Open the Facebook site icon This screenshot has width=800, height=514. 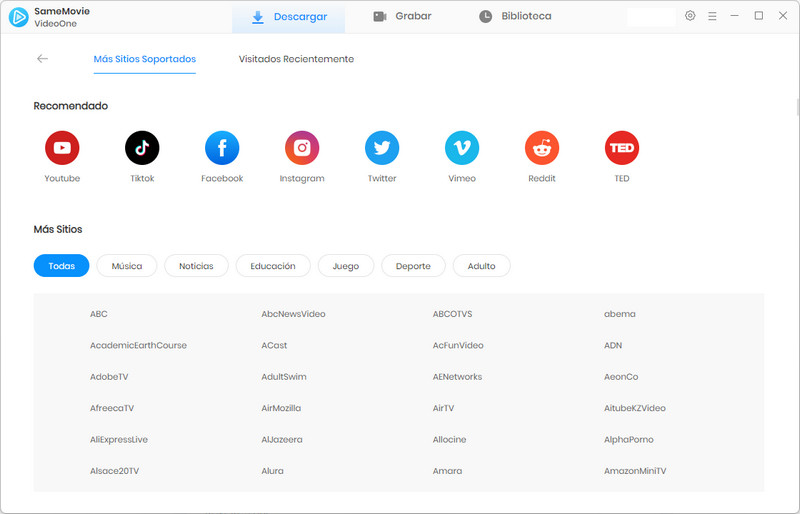click(222, 148)
